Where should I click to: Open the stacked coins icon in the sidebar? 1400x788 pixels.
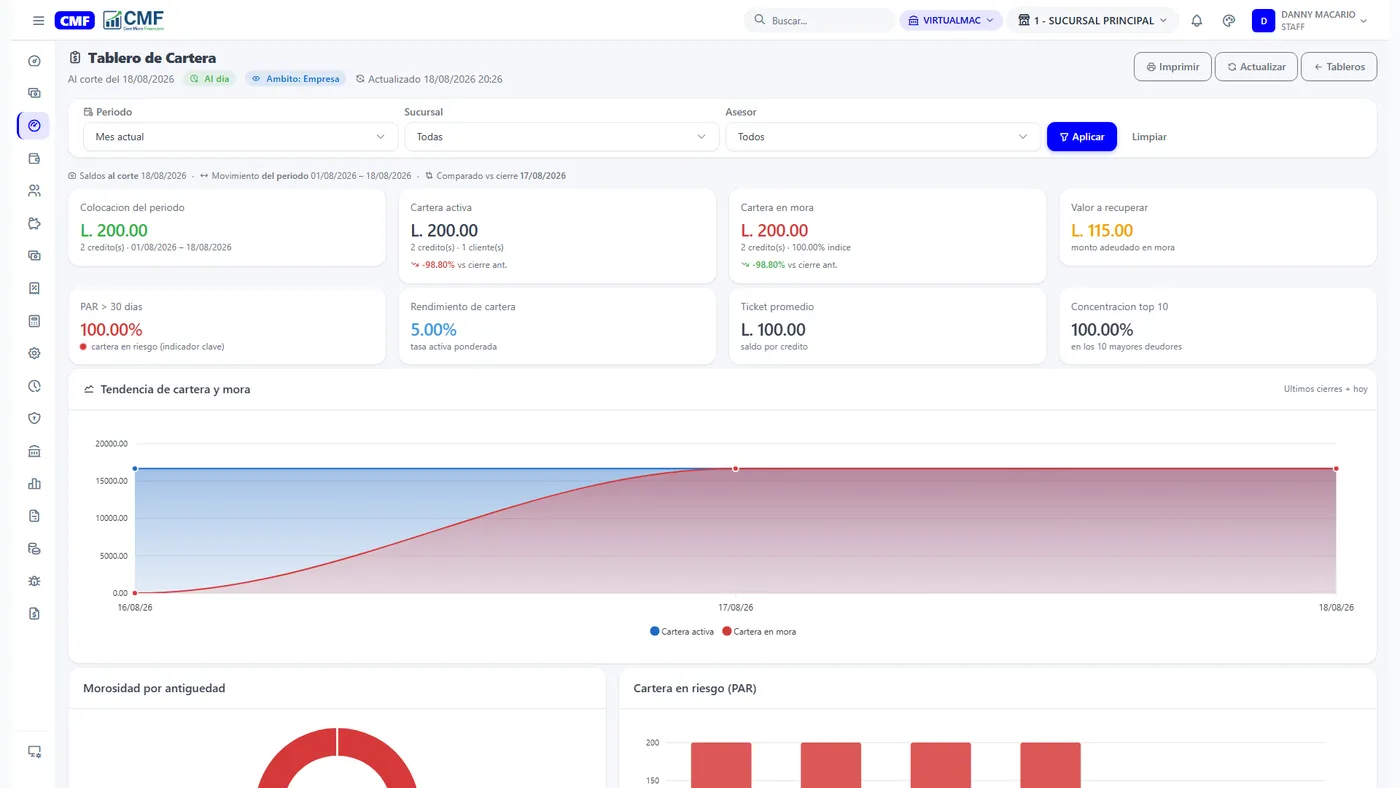34,548
